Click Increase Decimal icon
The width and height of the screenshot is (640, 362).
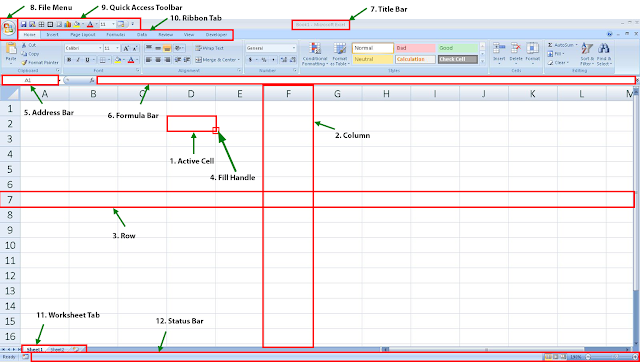tap(284, 60)
